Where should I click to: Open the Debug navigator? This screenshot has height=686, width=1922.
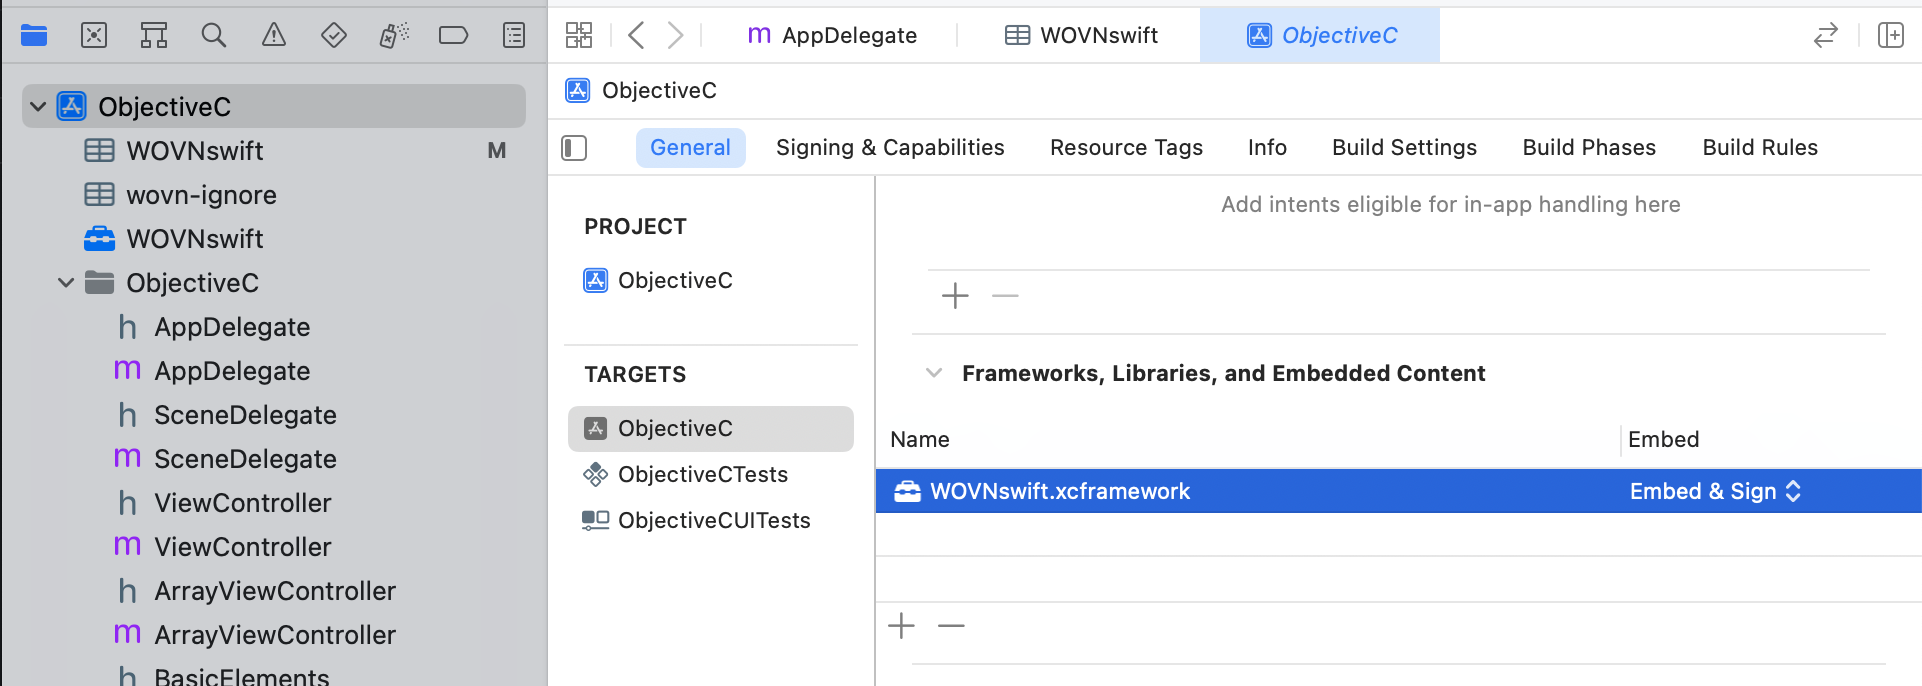(x=394, y=36)
